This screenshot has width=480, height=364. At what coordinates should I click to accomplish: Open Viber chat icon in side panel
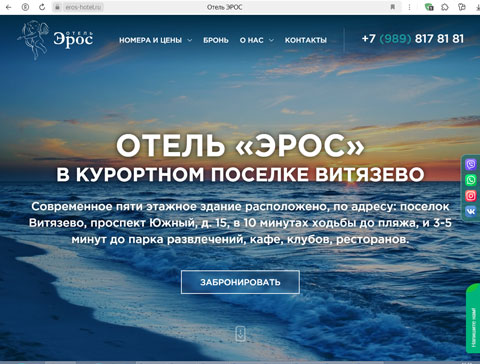[471, 164]
